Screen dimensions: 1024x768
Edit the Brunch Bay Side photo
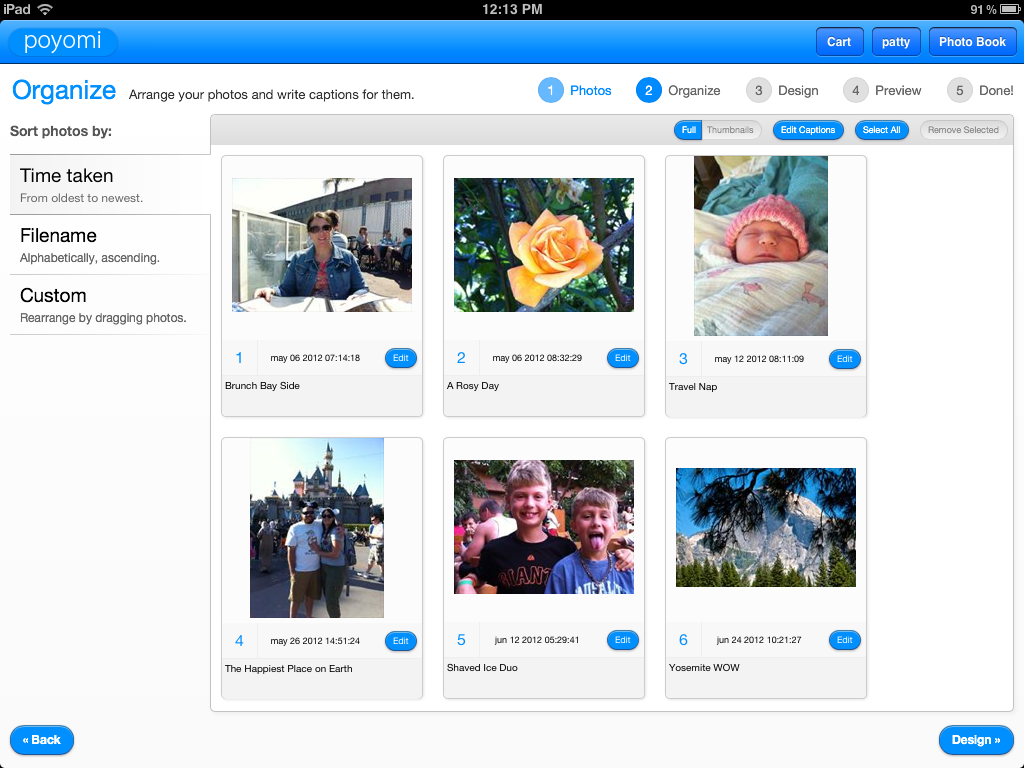pos(401,358)
